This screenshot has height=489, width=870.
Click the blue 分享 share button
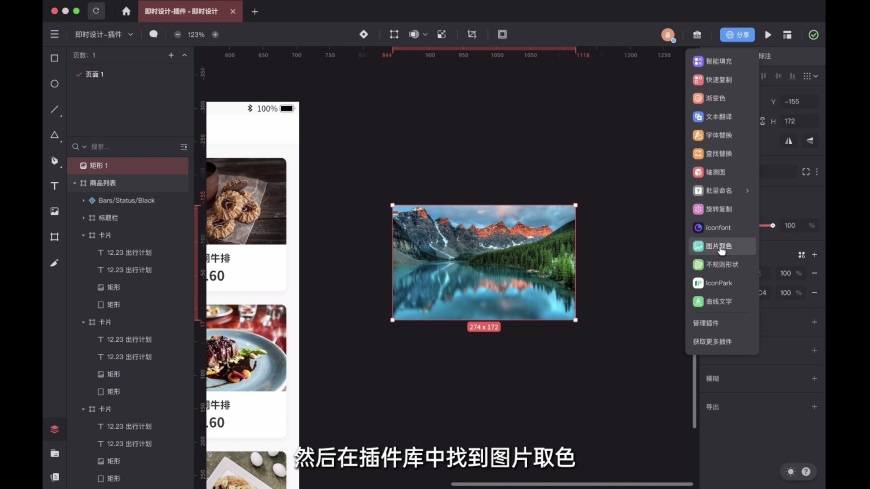[x=737, y=34]
